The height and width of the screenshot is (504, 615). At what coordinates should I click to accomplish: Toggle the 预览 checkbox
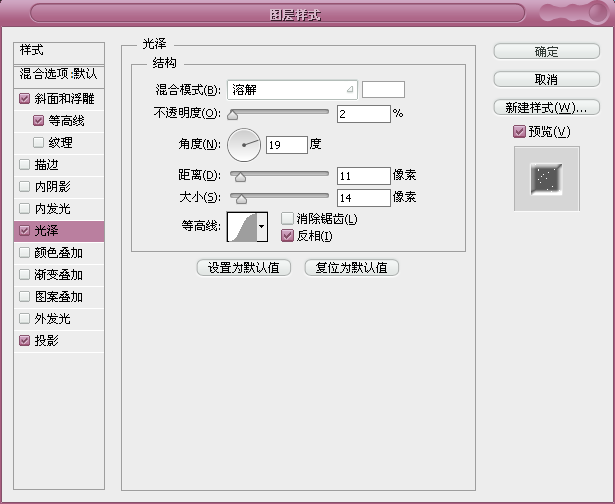click(x=519, y=131)
